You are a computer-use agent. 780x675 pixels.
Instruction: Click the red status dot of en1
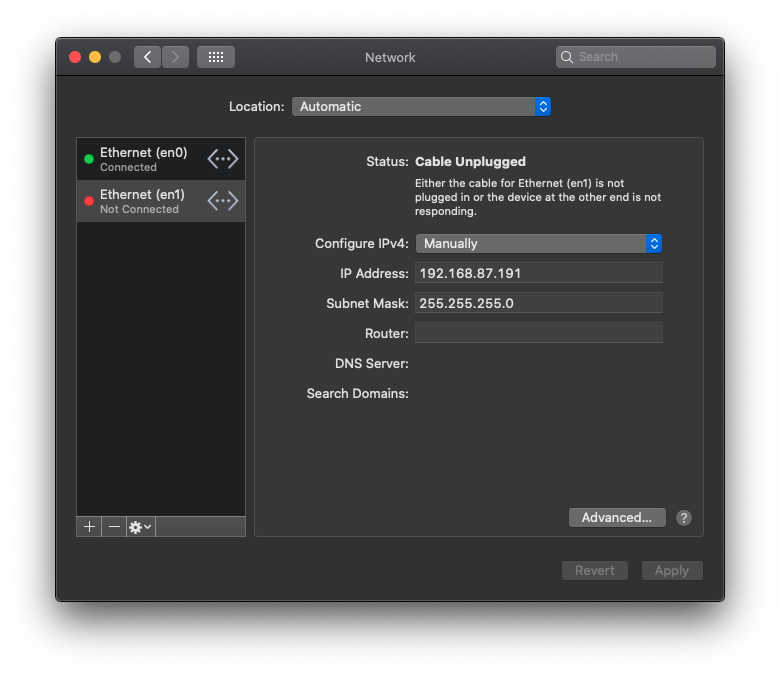pos(89,201)
